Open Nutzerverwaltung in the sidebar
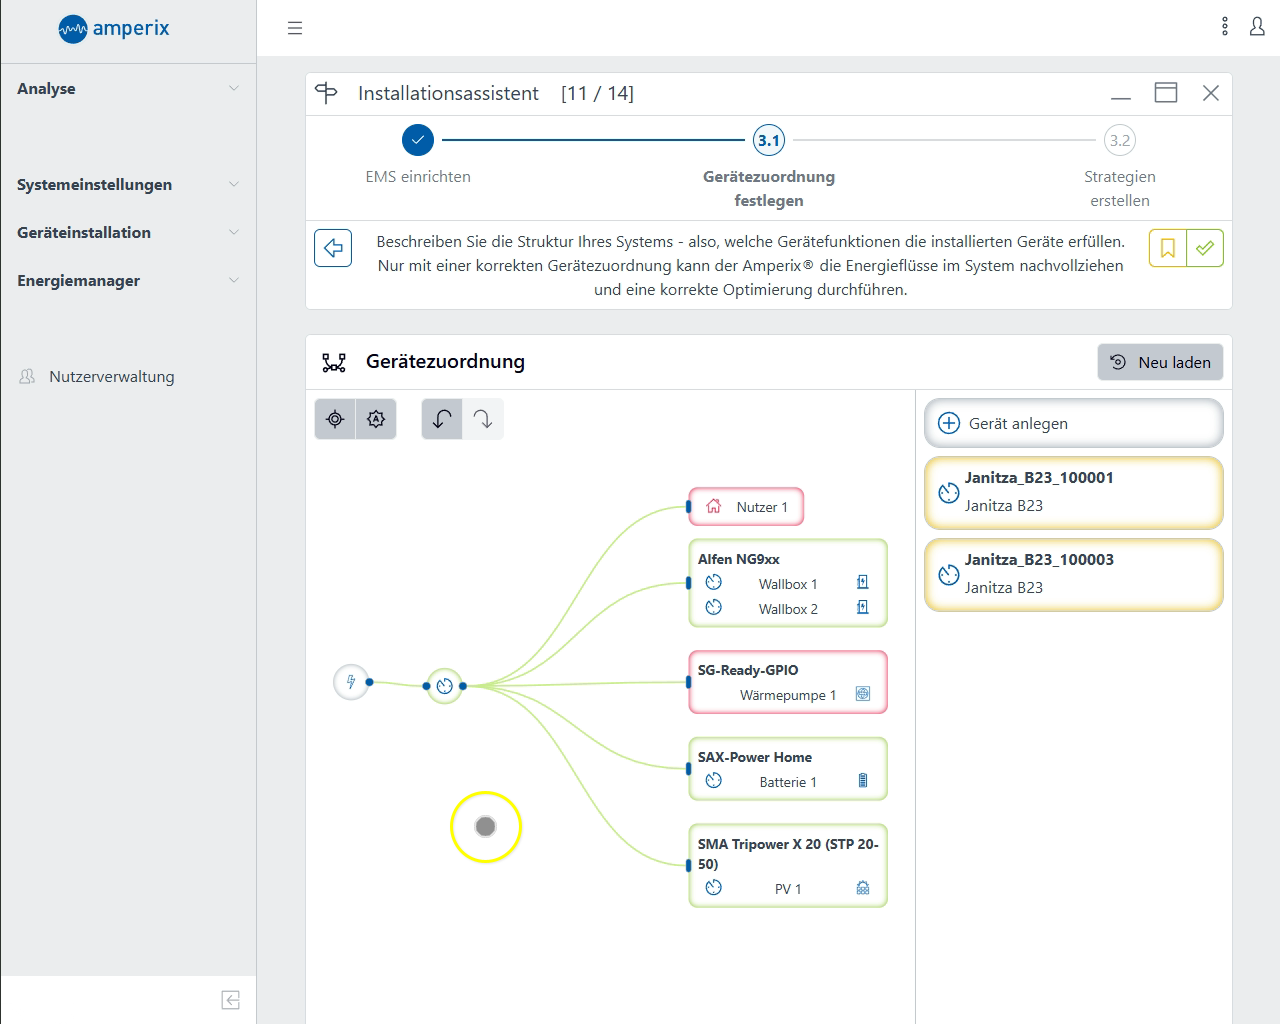Image resolution: width=1280 pixels, height=1024 pixels. (x=128, y=376)
